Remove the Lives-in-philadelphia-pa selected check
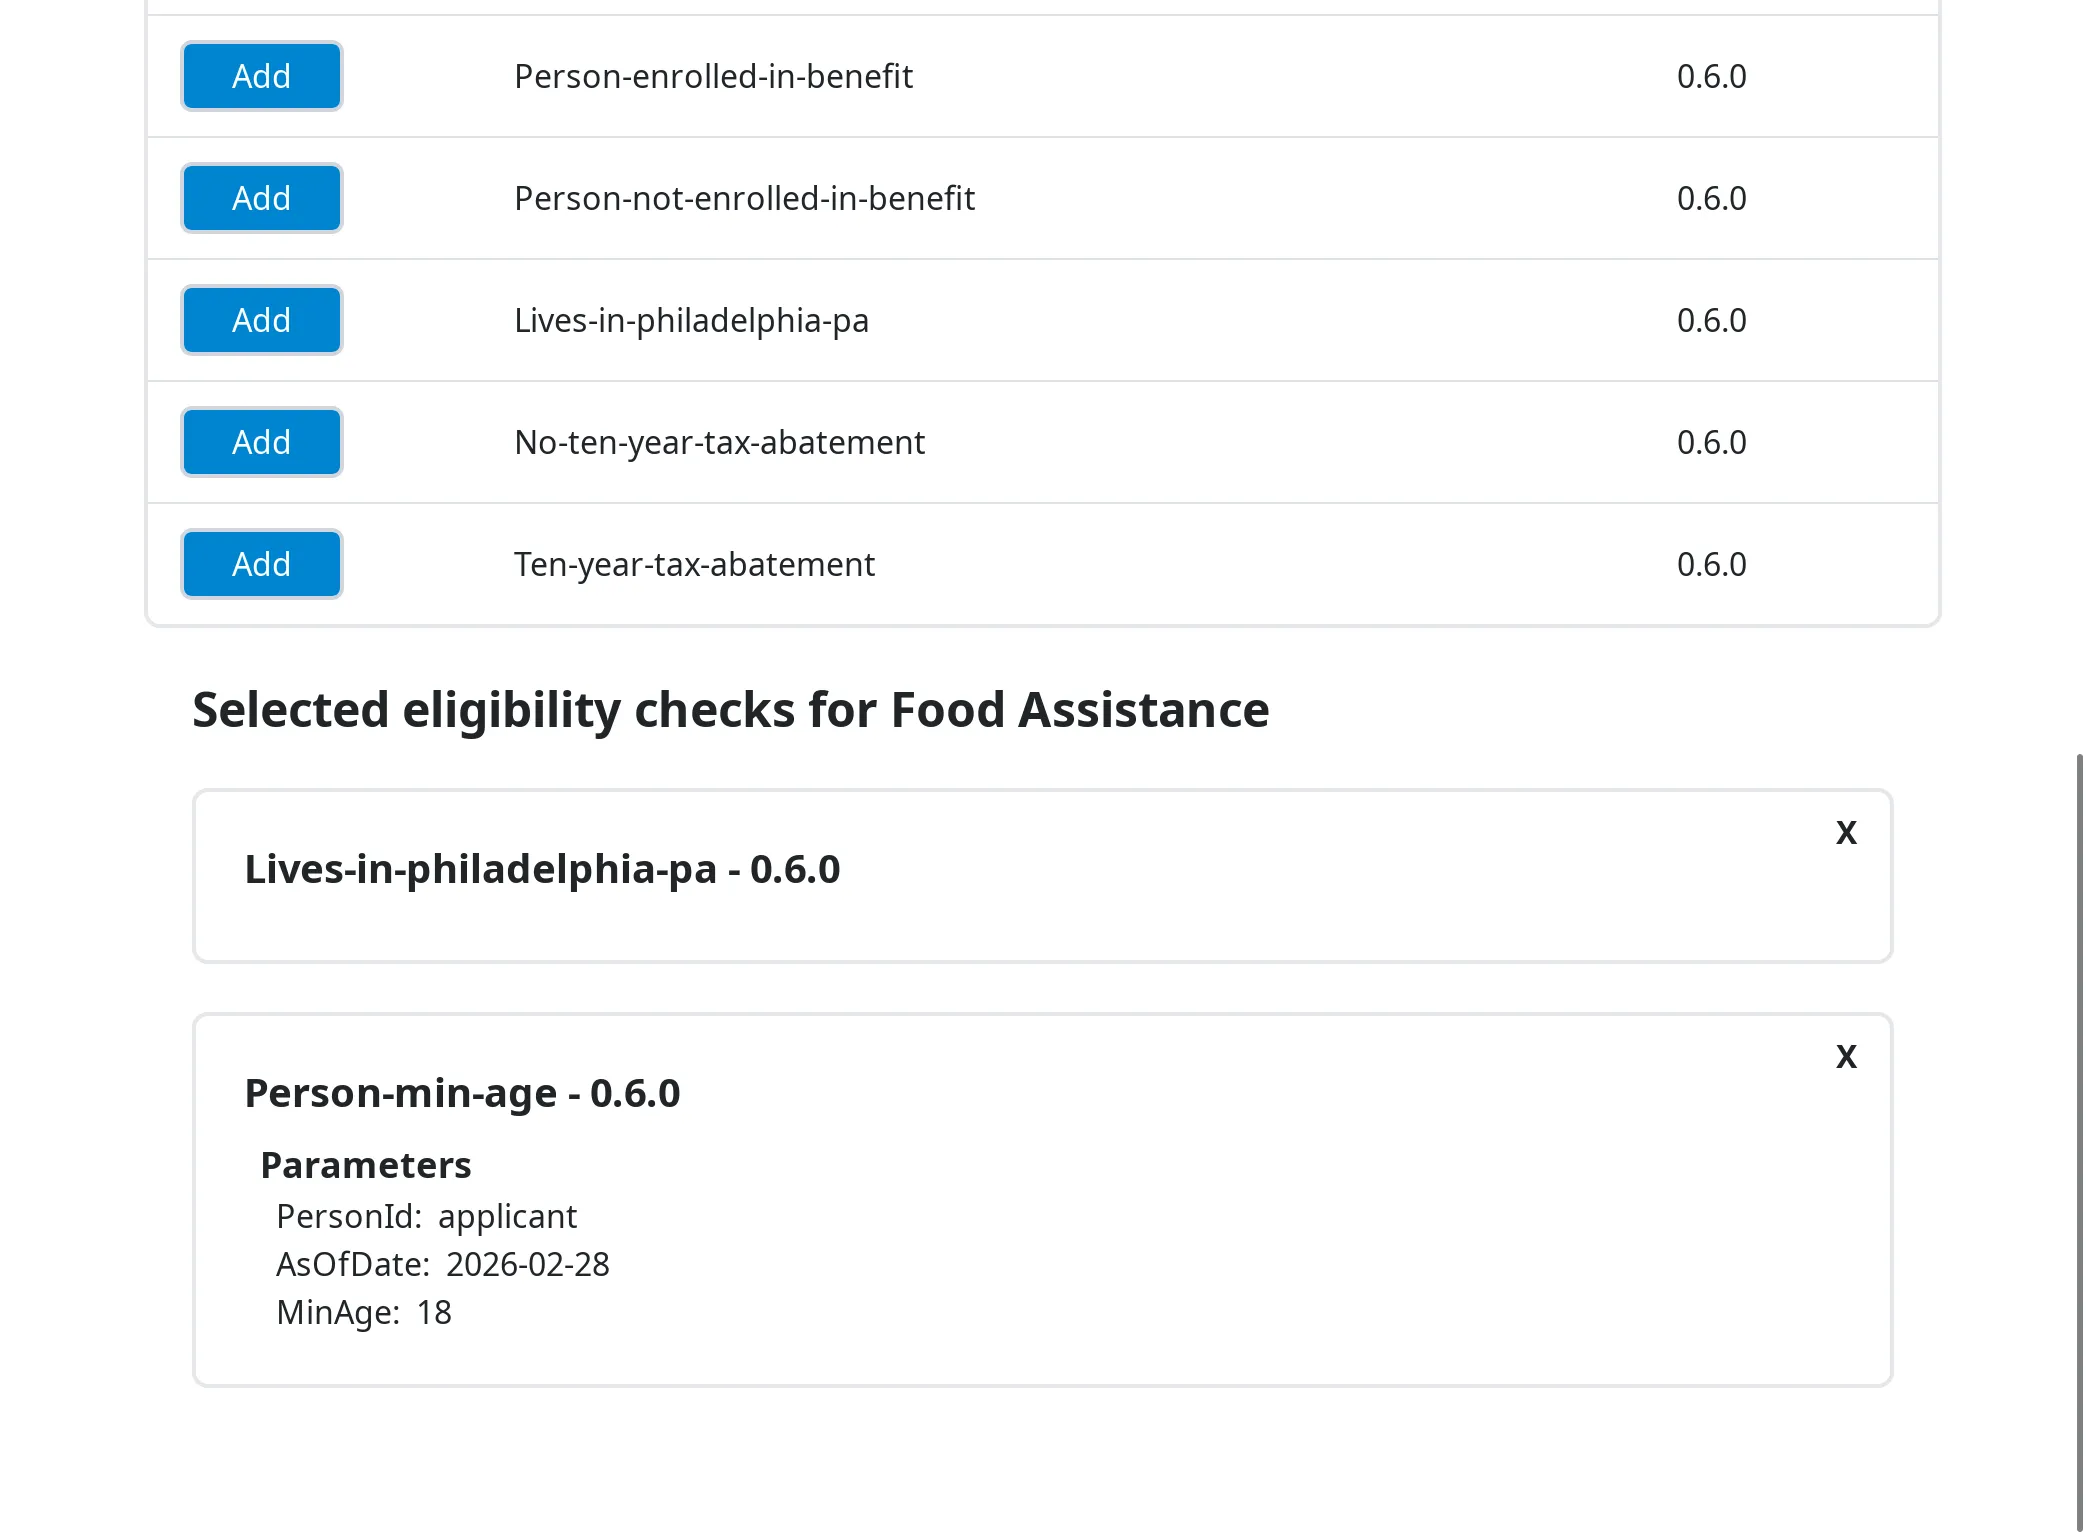Image resolution: width=2086 pixels, height=1532 pixels. coord(1845,832)
